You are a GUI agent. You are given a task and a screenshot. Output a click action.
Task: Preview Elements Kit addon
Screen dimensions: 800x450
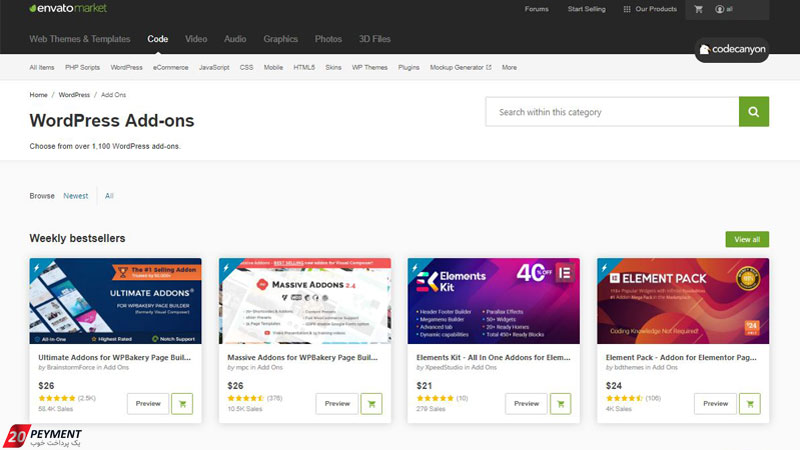coord(527,404)
